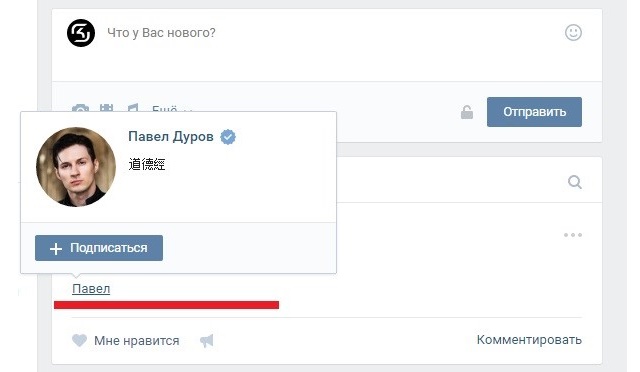The image size is (640, 372).
Task: Toggle the friends-only lock icon
Action: (x=467, y=112)
